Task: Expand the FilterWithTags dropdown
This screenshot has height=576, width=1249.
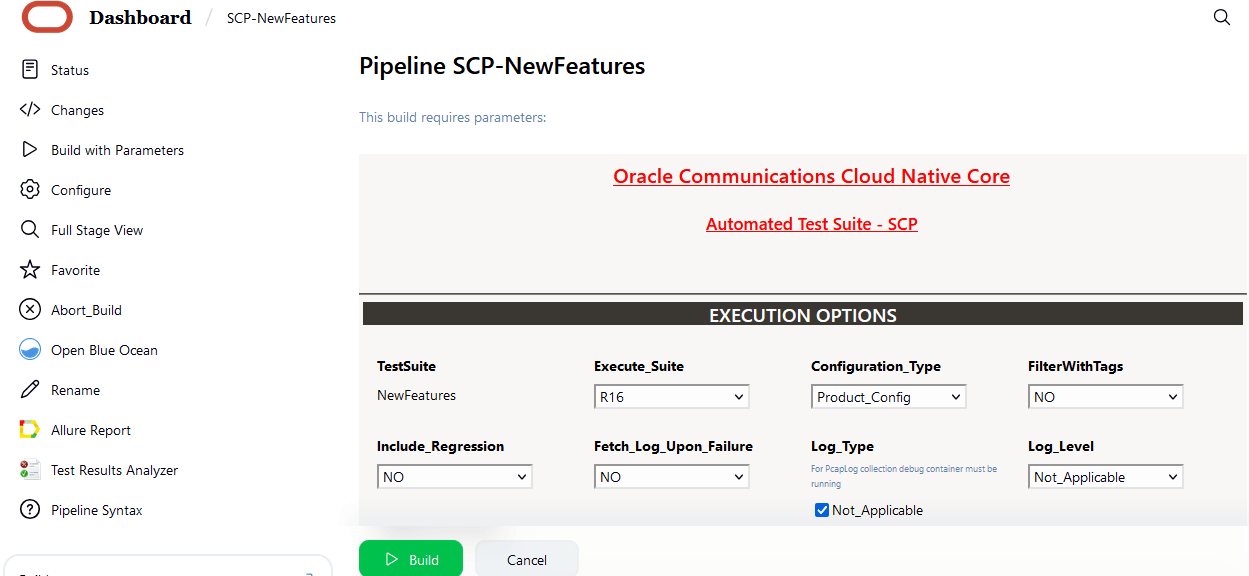Action: pyautogui.click(x=1105, y=397)
